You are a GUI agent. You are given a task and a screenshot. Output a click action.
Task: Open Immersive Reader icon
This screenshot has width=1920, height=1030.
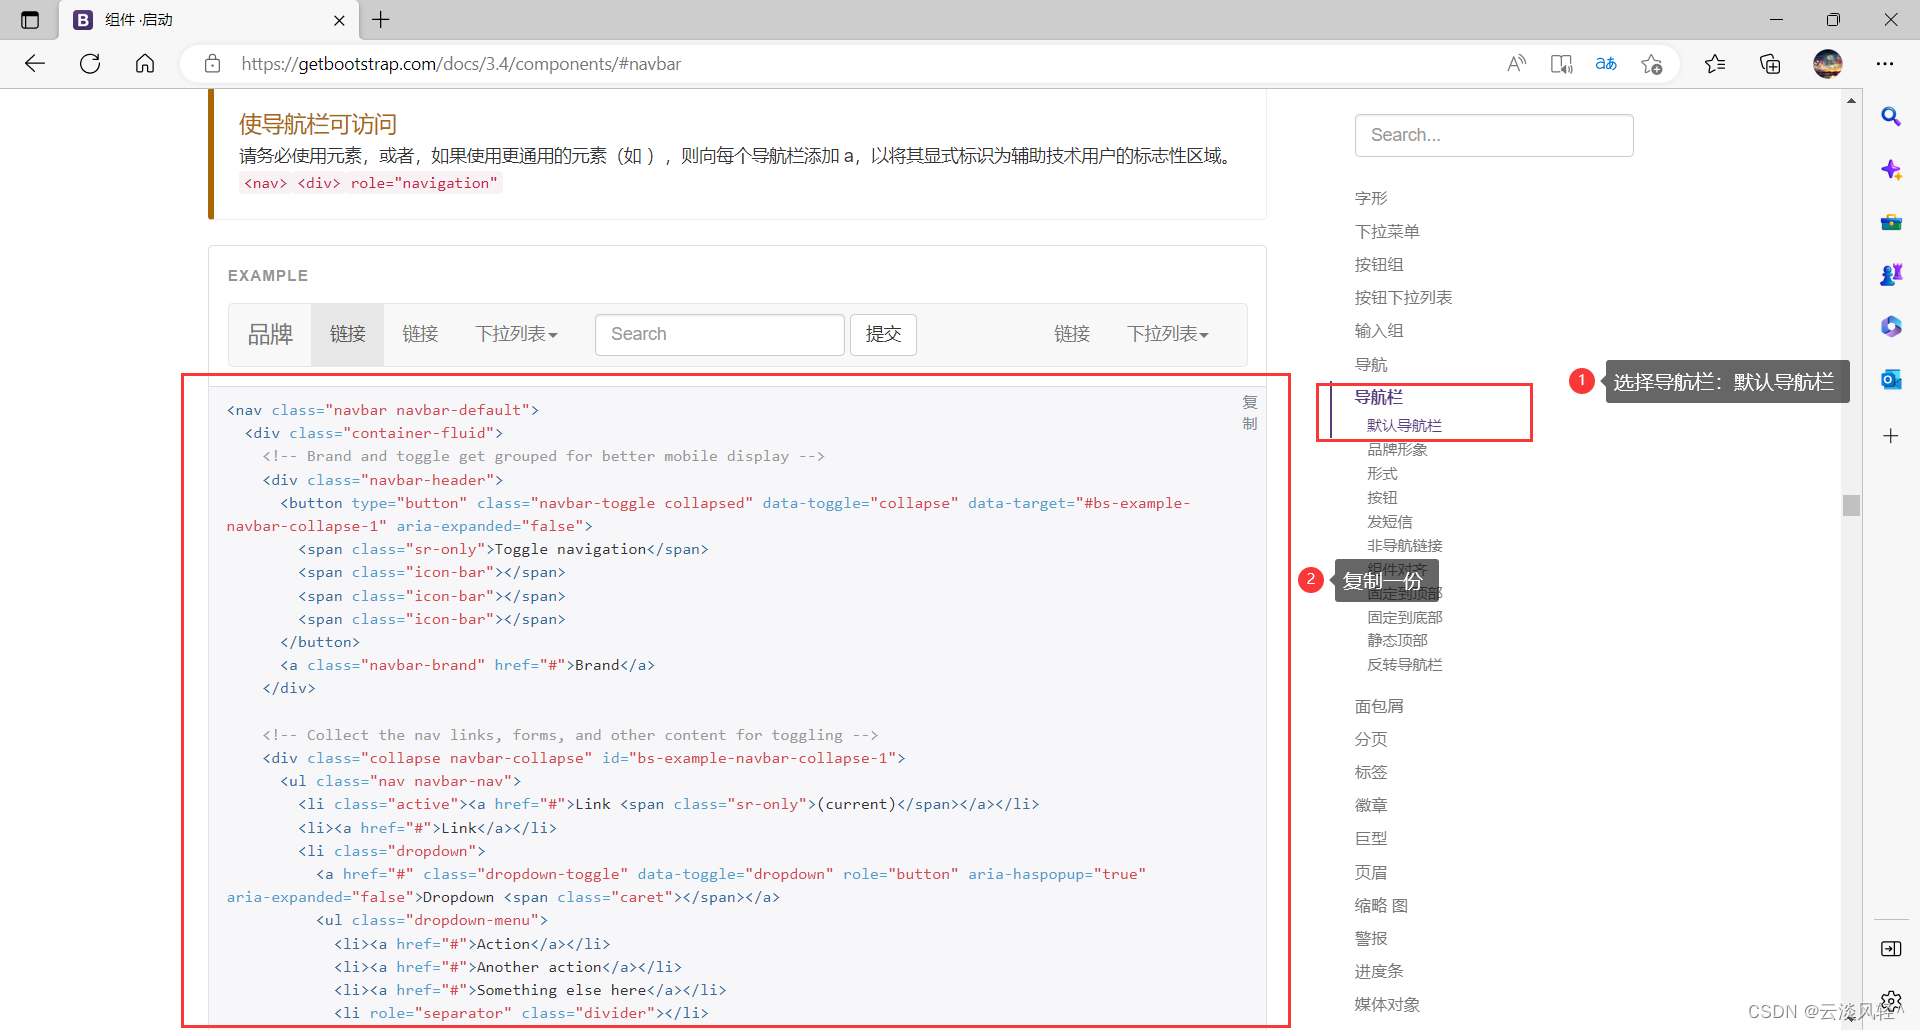click(x=1561, y=64)
